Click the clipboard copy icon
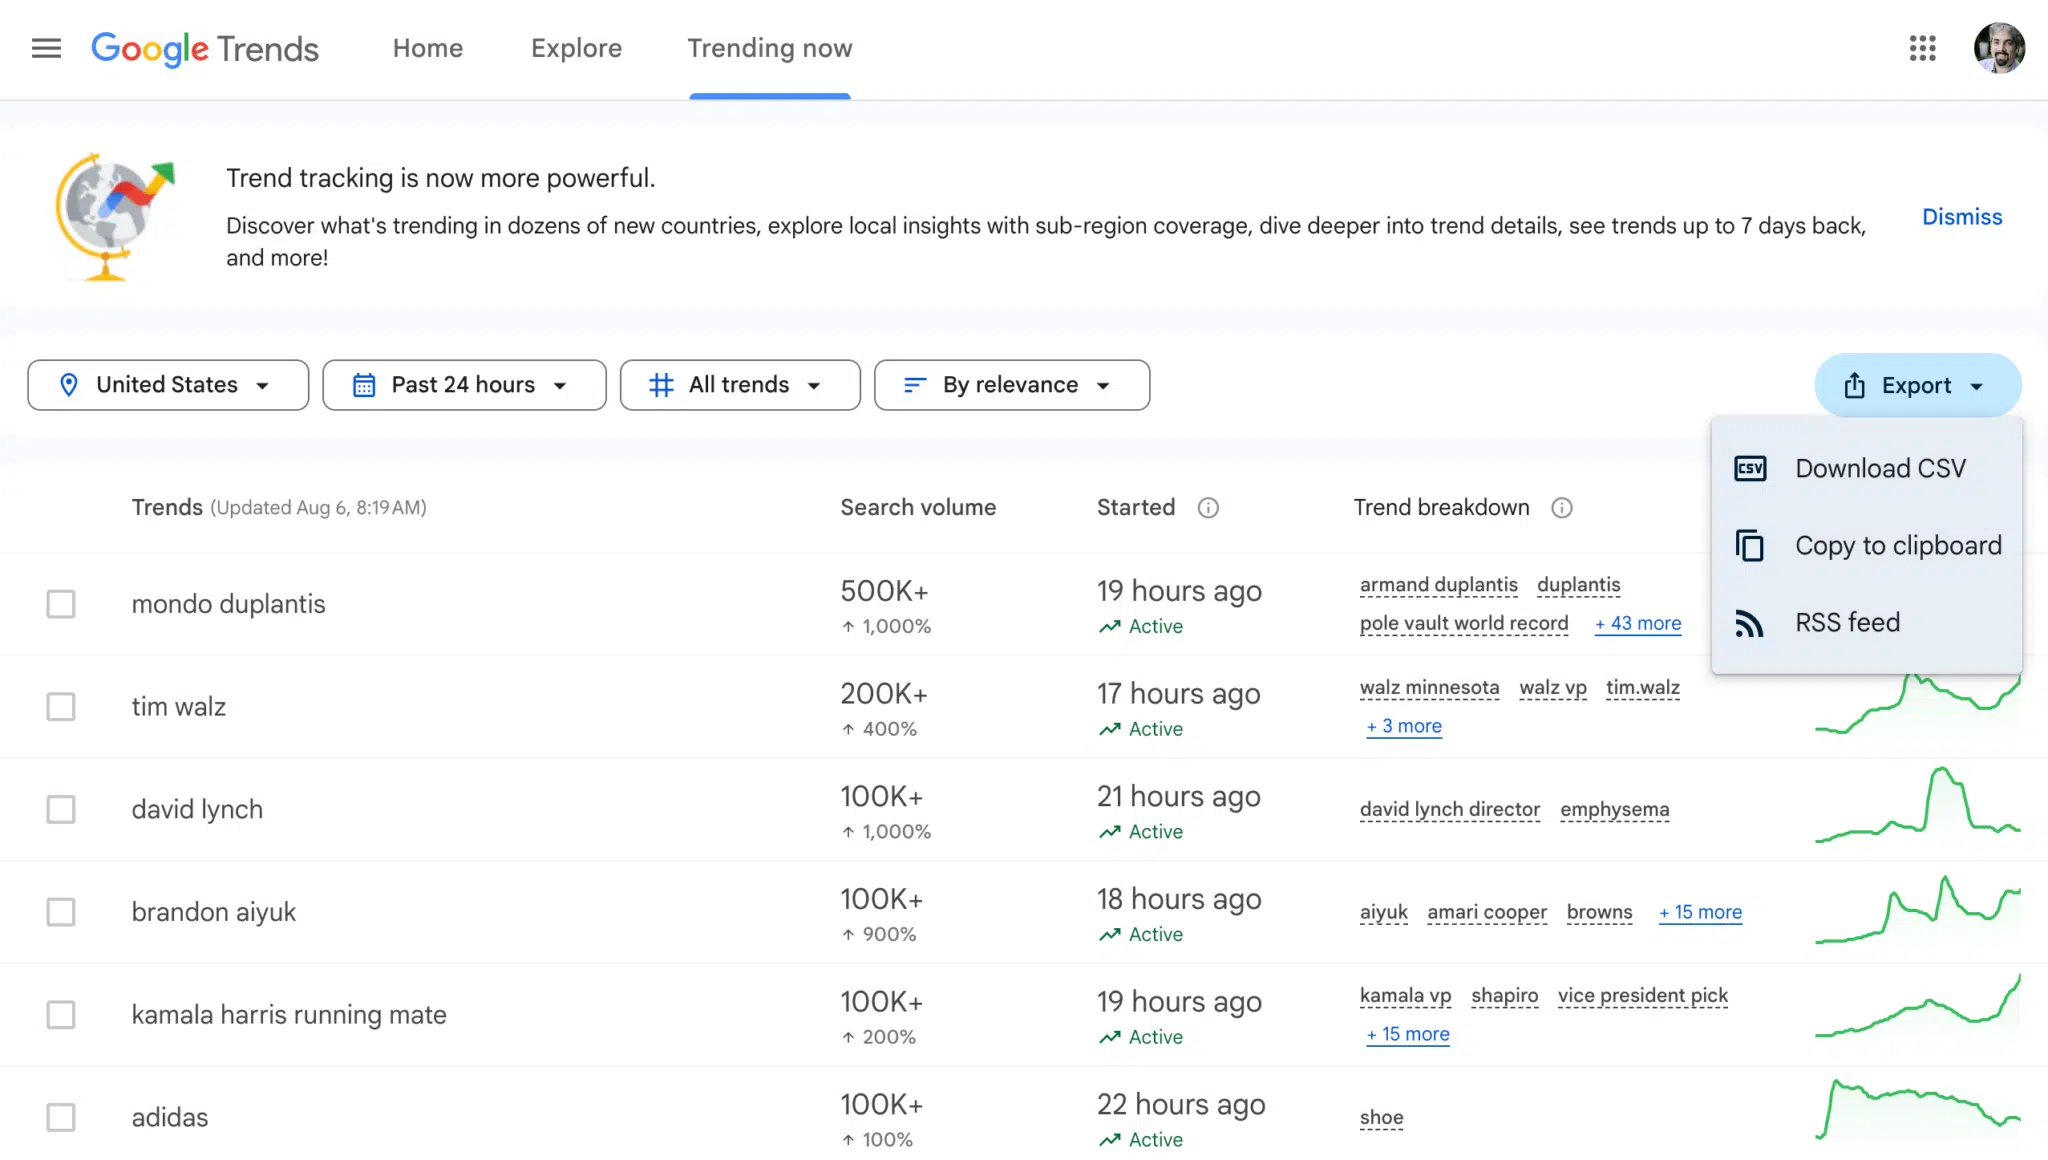This screenshot has height=1160, width=2048. point(1750,545)
